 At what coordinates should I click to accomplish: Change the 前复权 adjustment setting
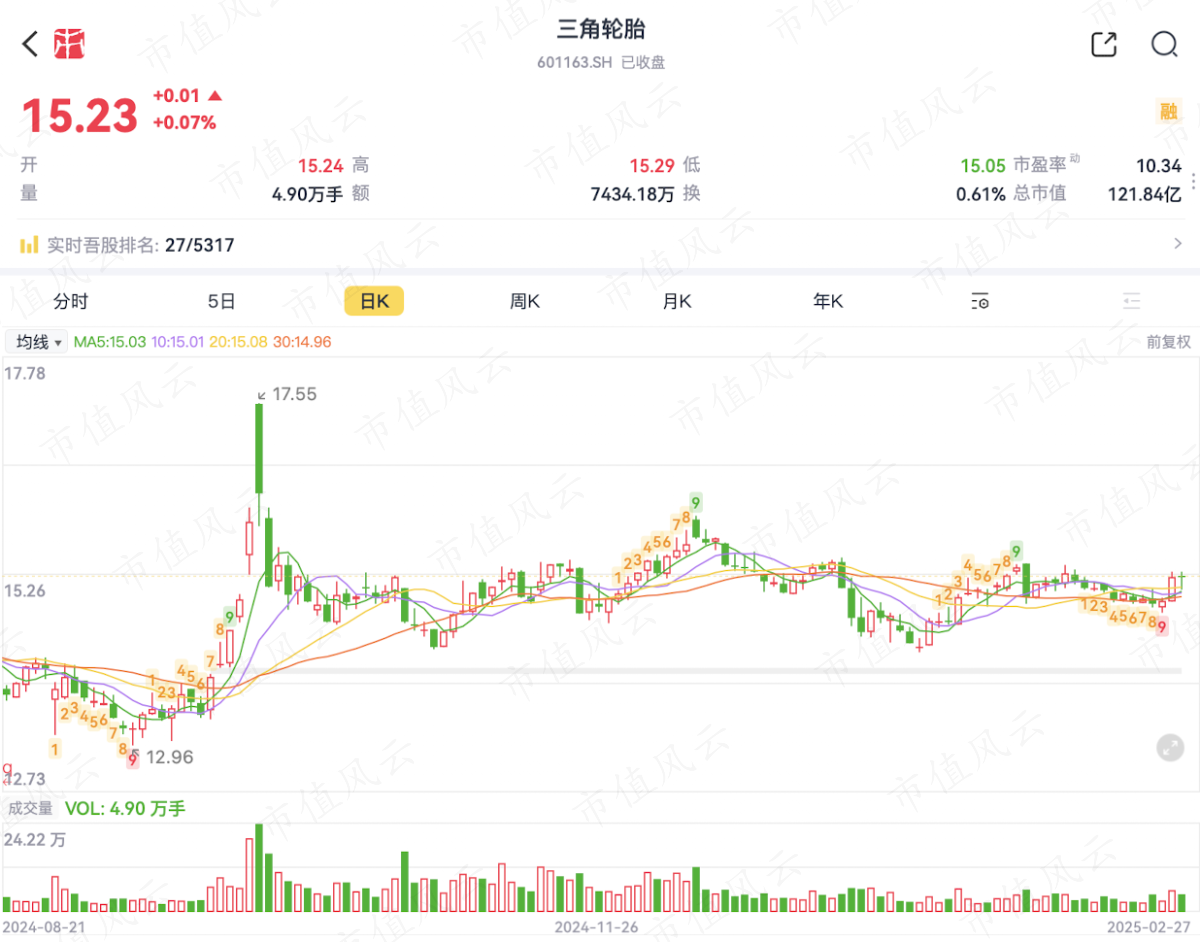pos(1168,342)
